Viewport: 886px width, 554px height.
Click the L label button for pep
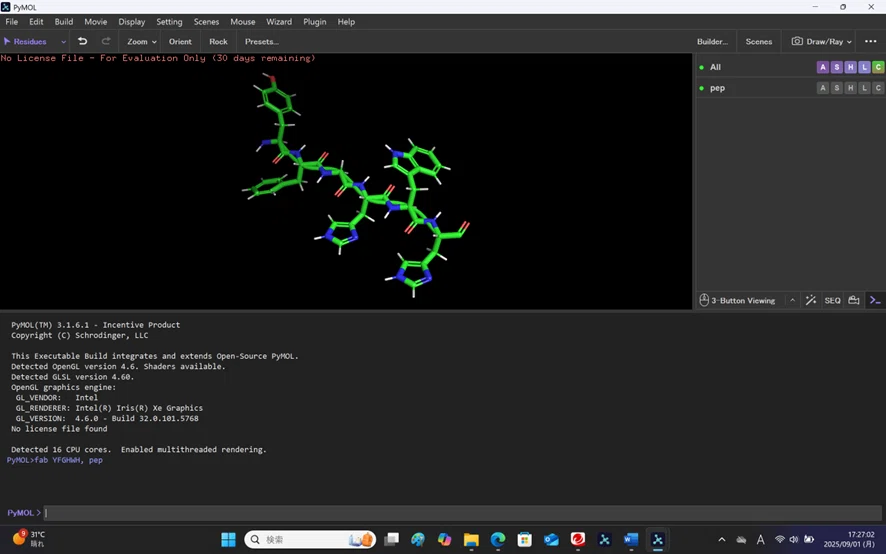coord(864,88)
